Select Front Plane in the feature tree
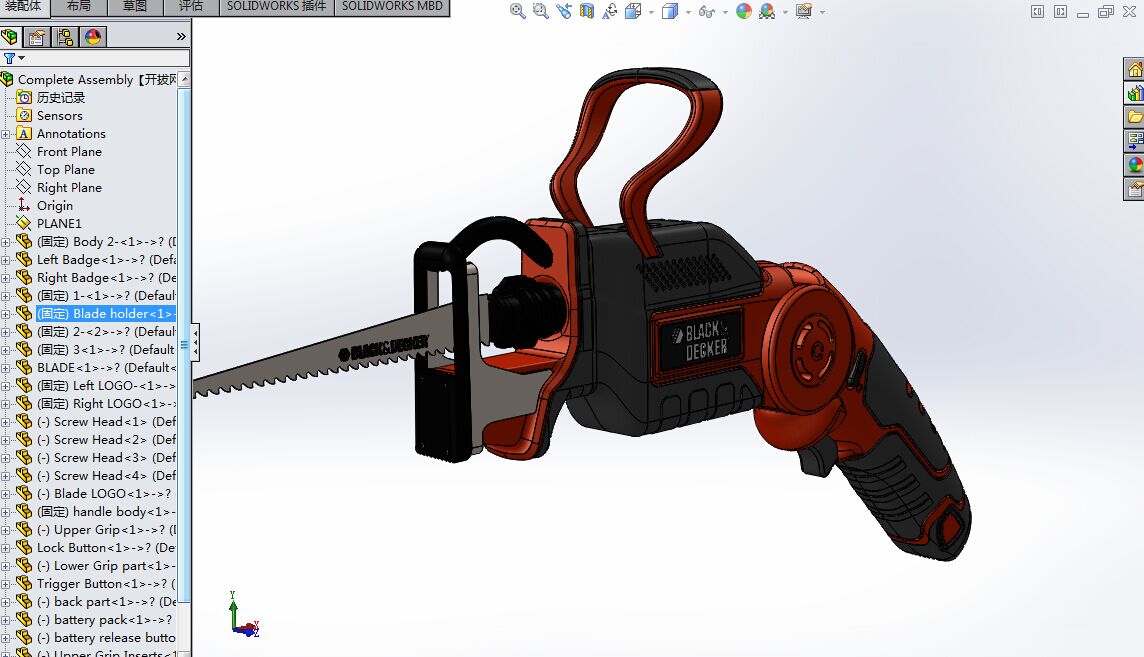The image size is (1144, 657). pos(69,152)
